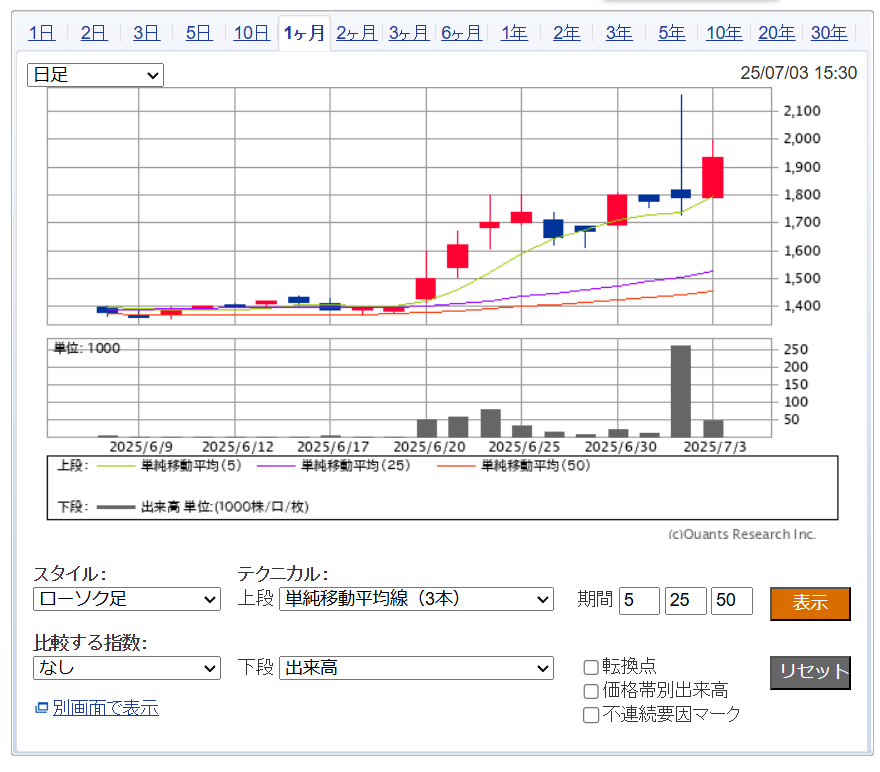Click the 1,400 price axis label
This screenshot has height=772, width=880.
point(802,306)
